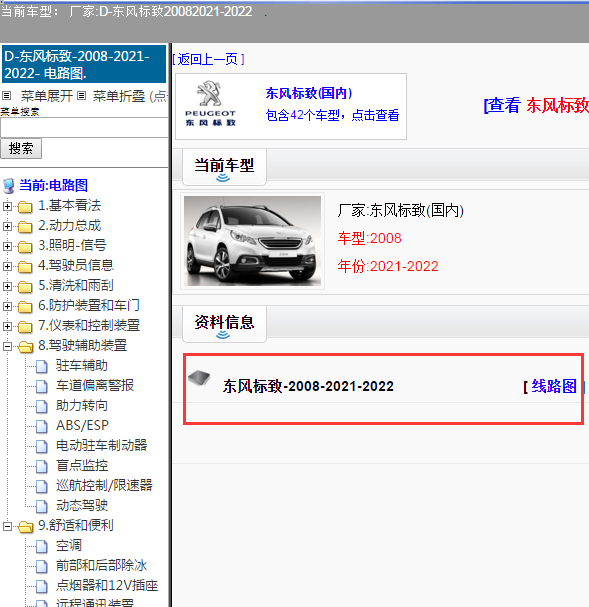The height and width of the screenshot is (607, 589).
Task: Click the document icon beside ABS/ESP
Action: click(x=42, y=426)
